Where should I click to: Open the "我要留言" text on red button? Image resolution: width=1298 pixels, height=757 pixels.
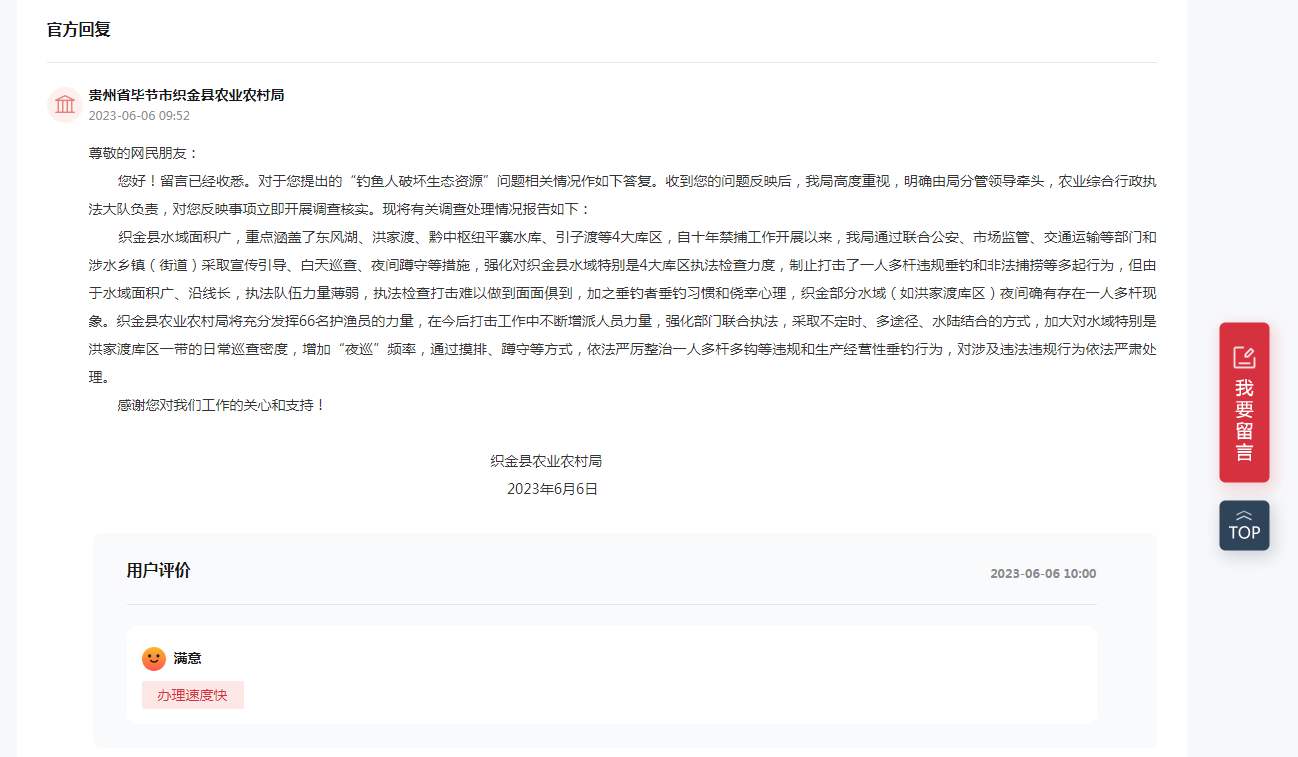tap(1244, 420)
